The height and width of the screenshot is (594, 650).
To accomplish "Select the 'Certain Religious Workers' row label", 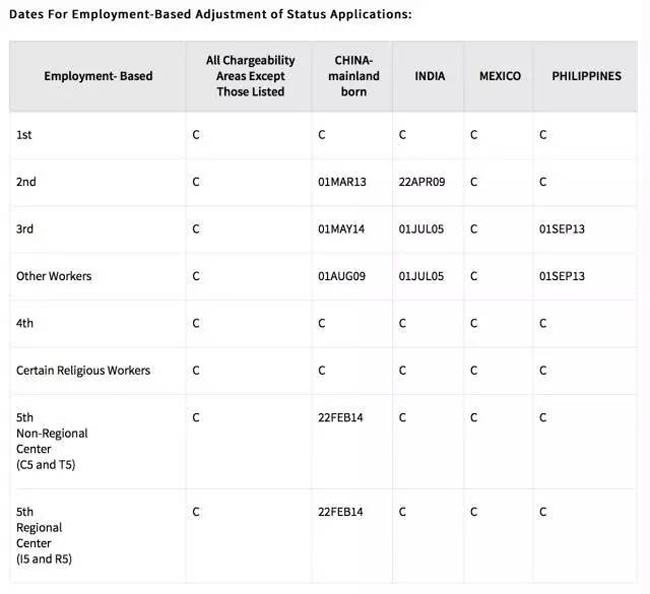I will [83, 370].
